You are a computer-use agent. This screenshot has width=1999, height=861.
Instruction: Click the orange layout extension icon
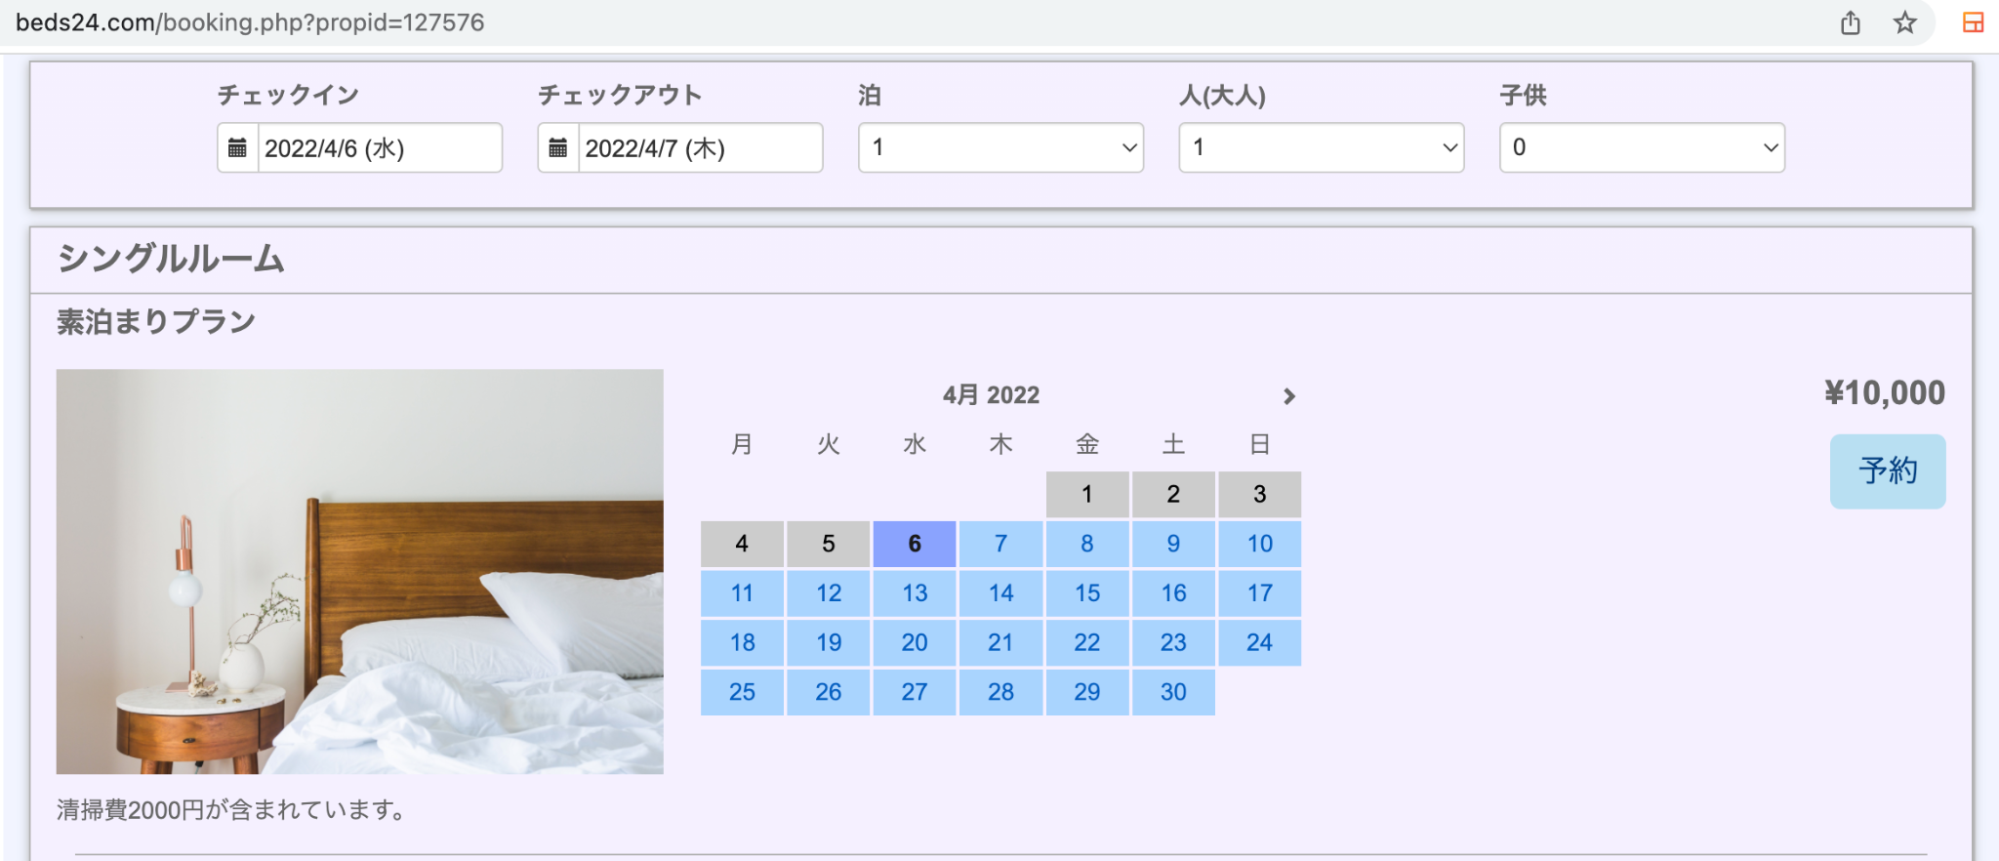pyautogui.click(x=1972, y=23)
